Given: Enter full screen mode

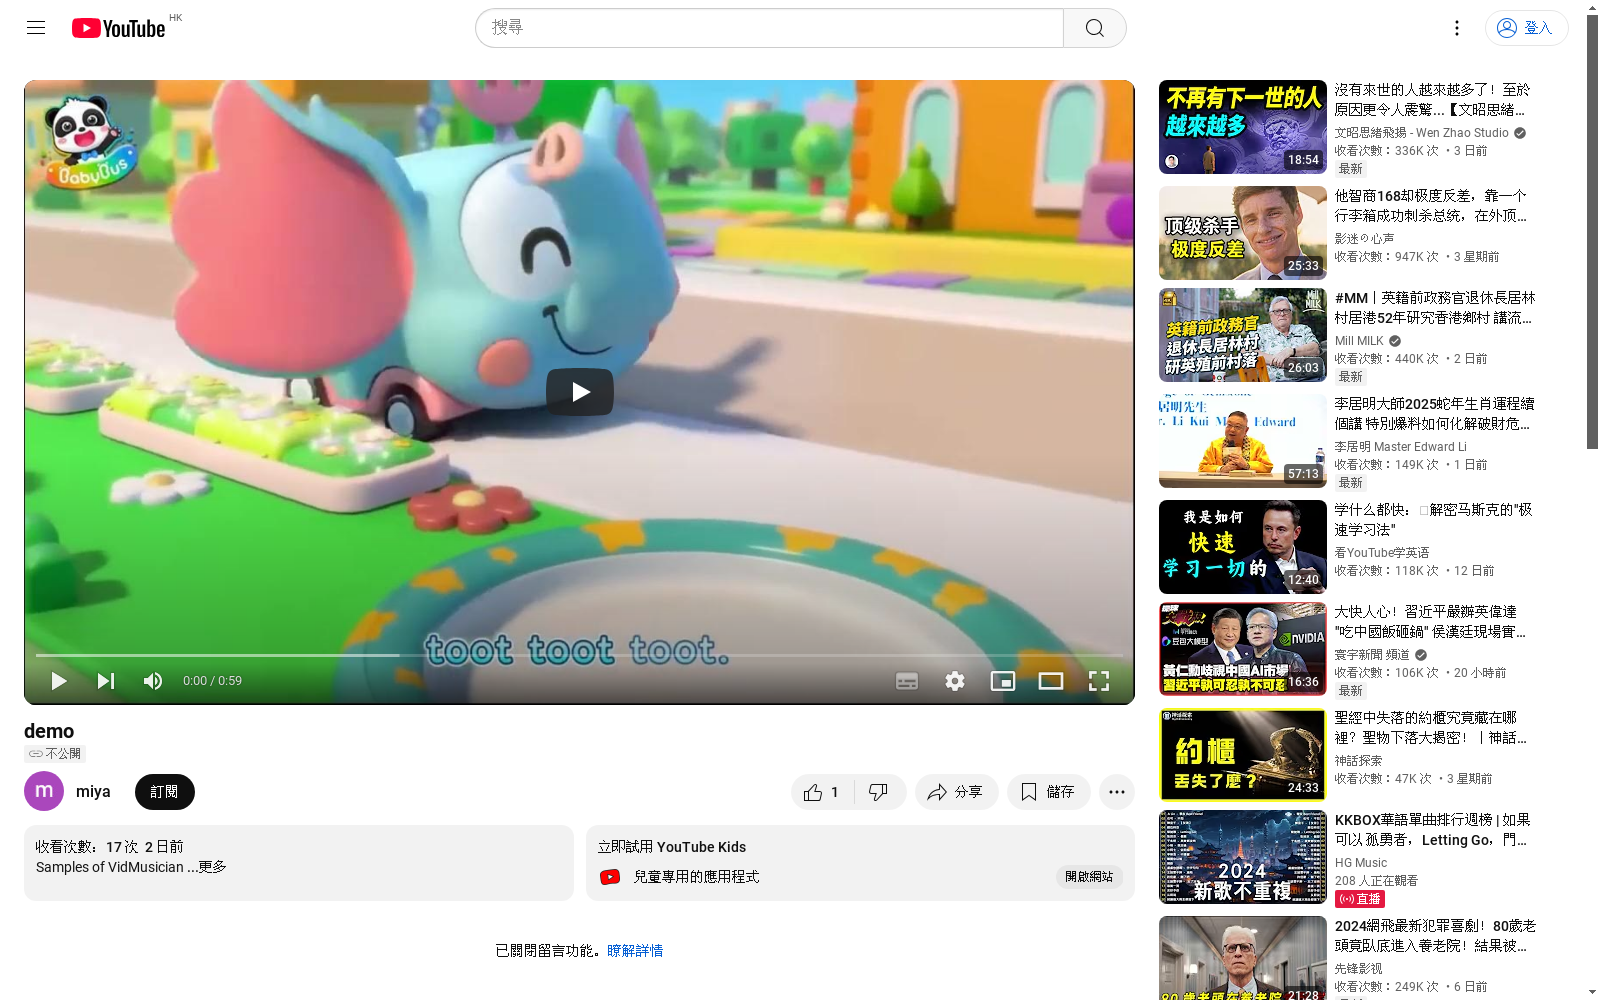Looking at the screenshot, I should (1099, 681).
